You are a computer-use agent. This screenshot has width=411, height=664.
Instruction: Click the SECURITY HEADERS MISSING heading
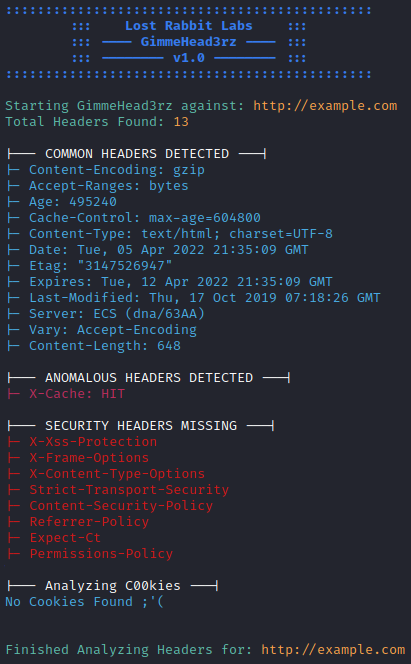tap(141, 426)
